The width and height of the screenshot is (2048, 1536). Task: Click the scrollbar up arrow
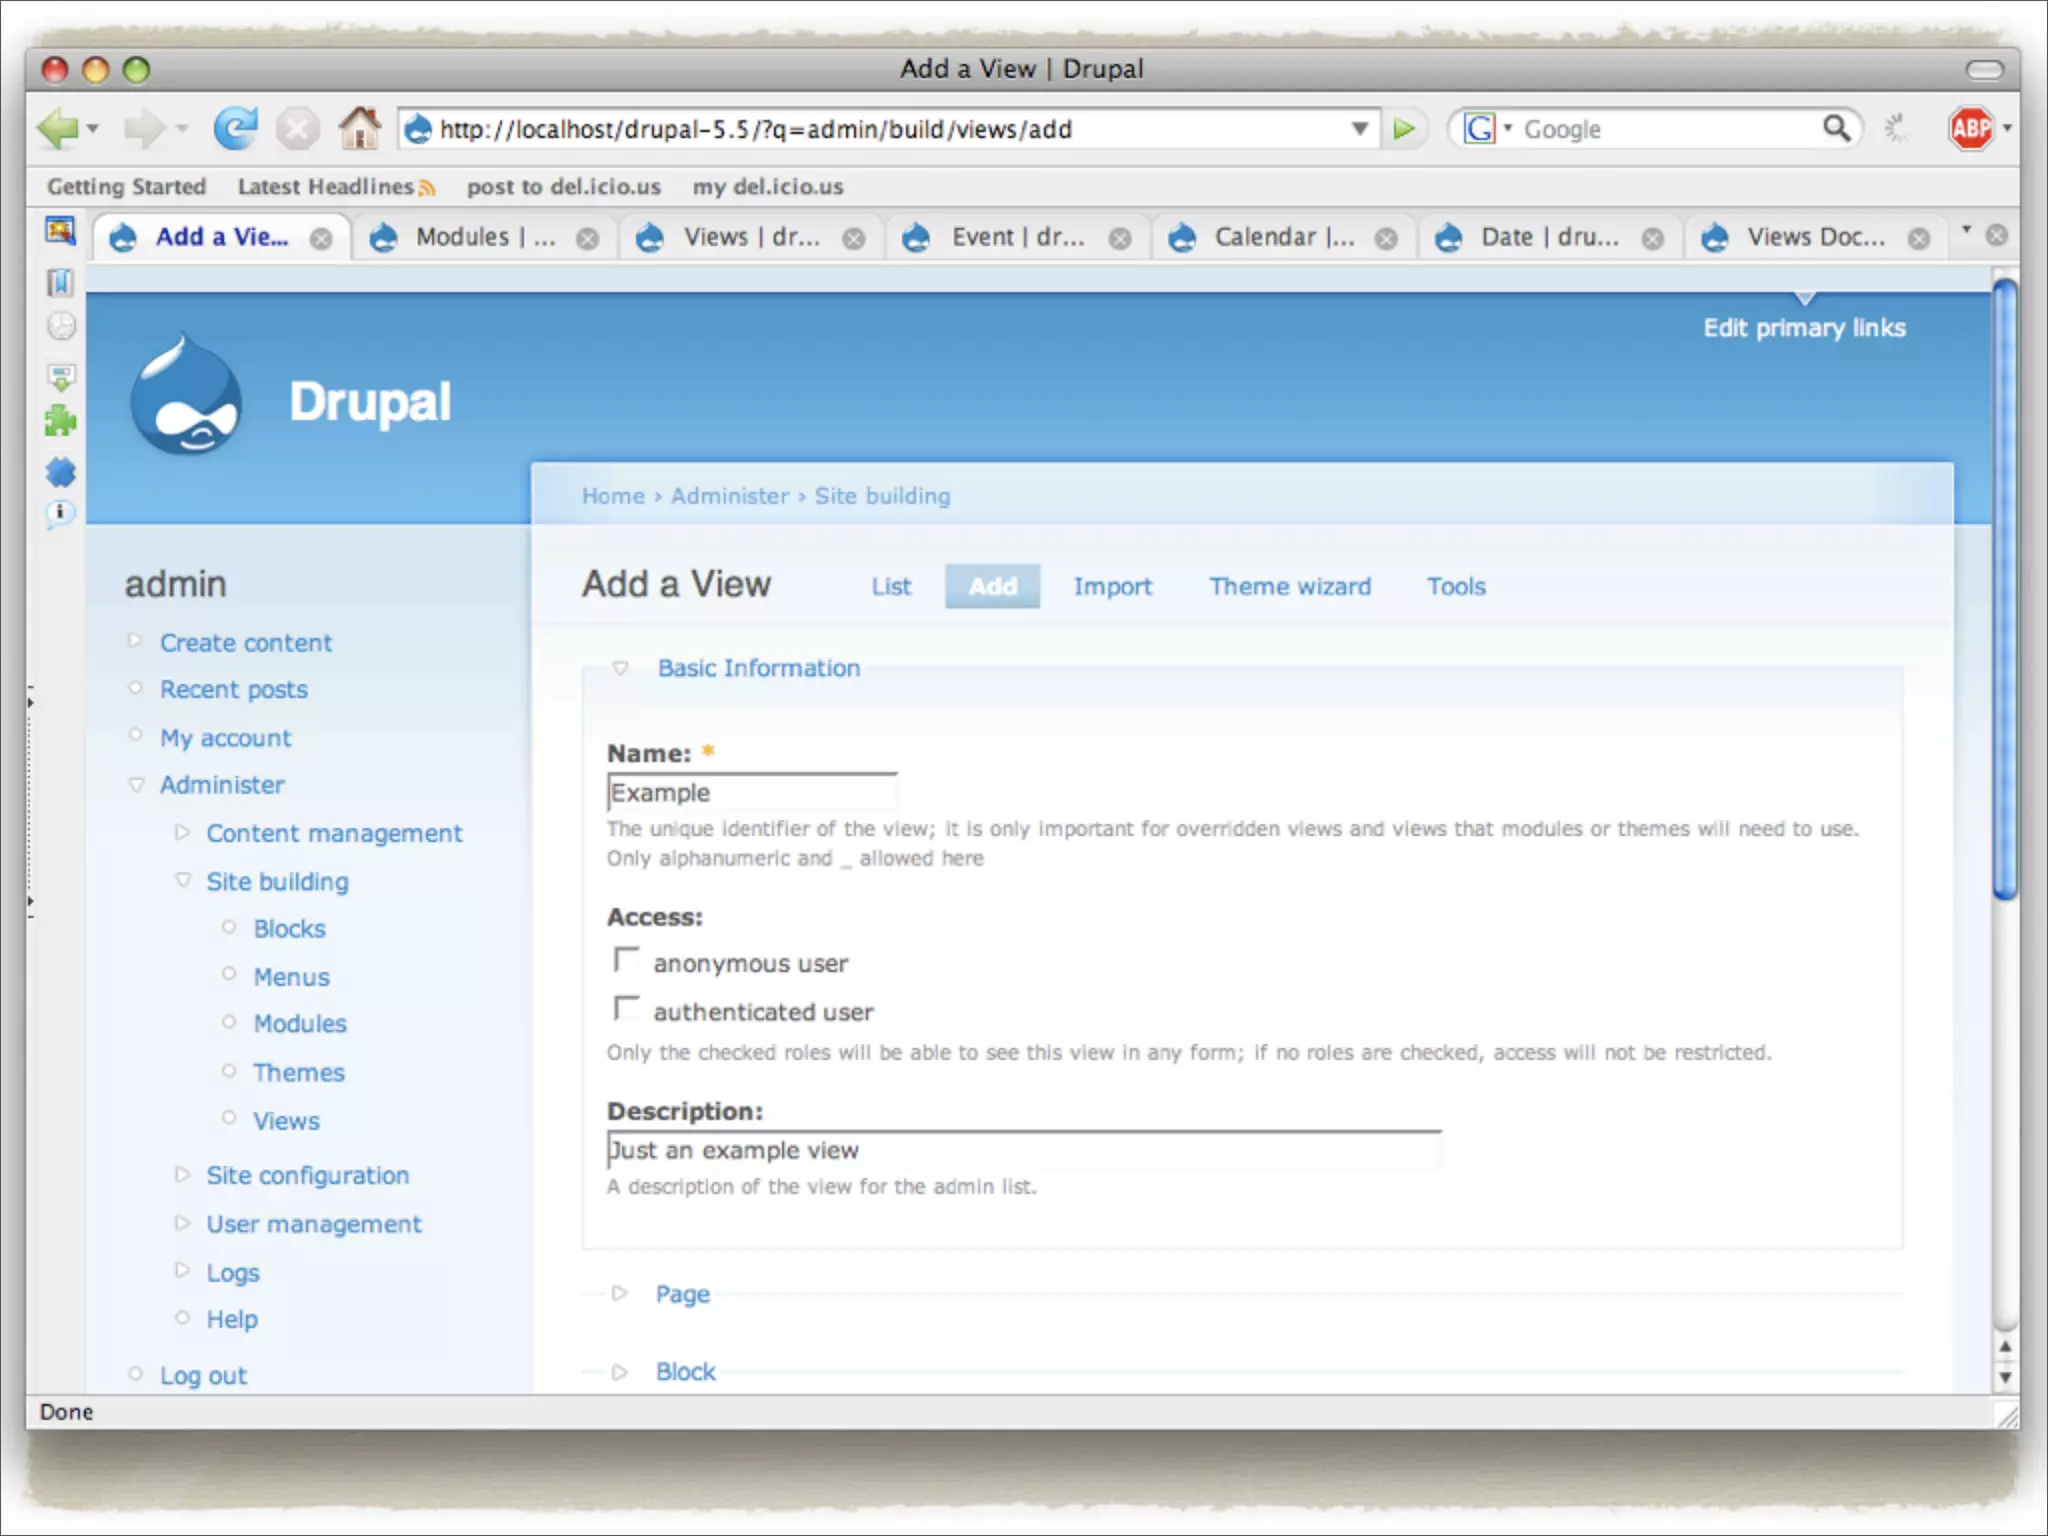pos(2004,1347)
